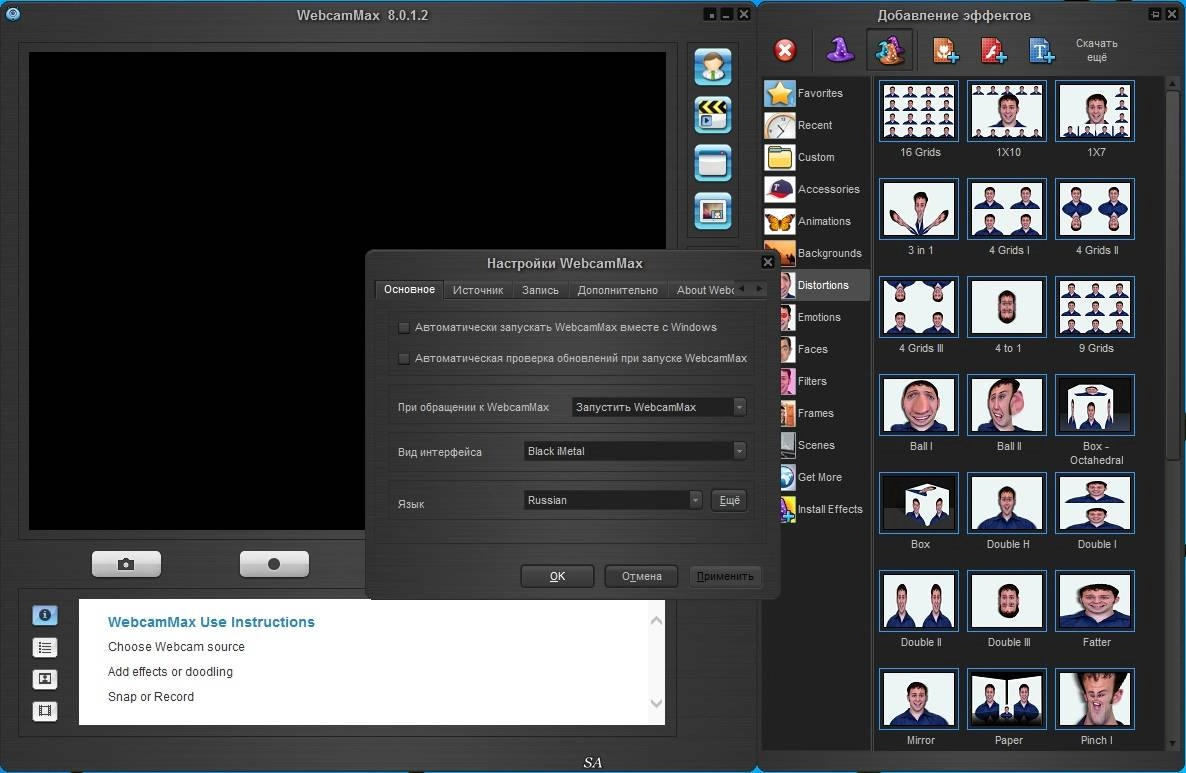Screen dimensions: 1186x773
Task: Apply the Mirror effect thumbnail
Action: (919, 699)
